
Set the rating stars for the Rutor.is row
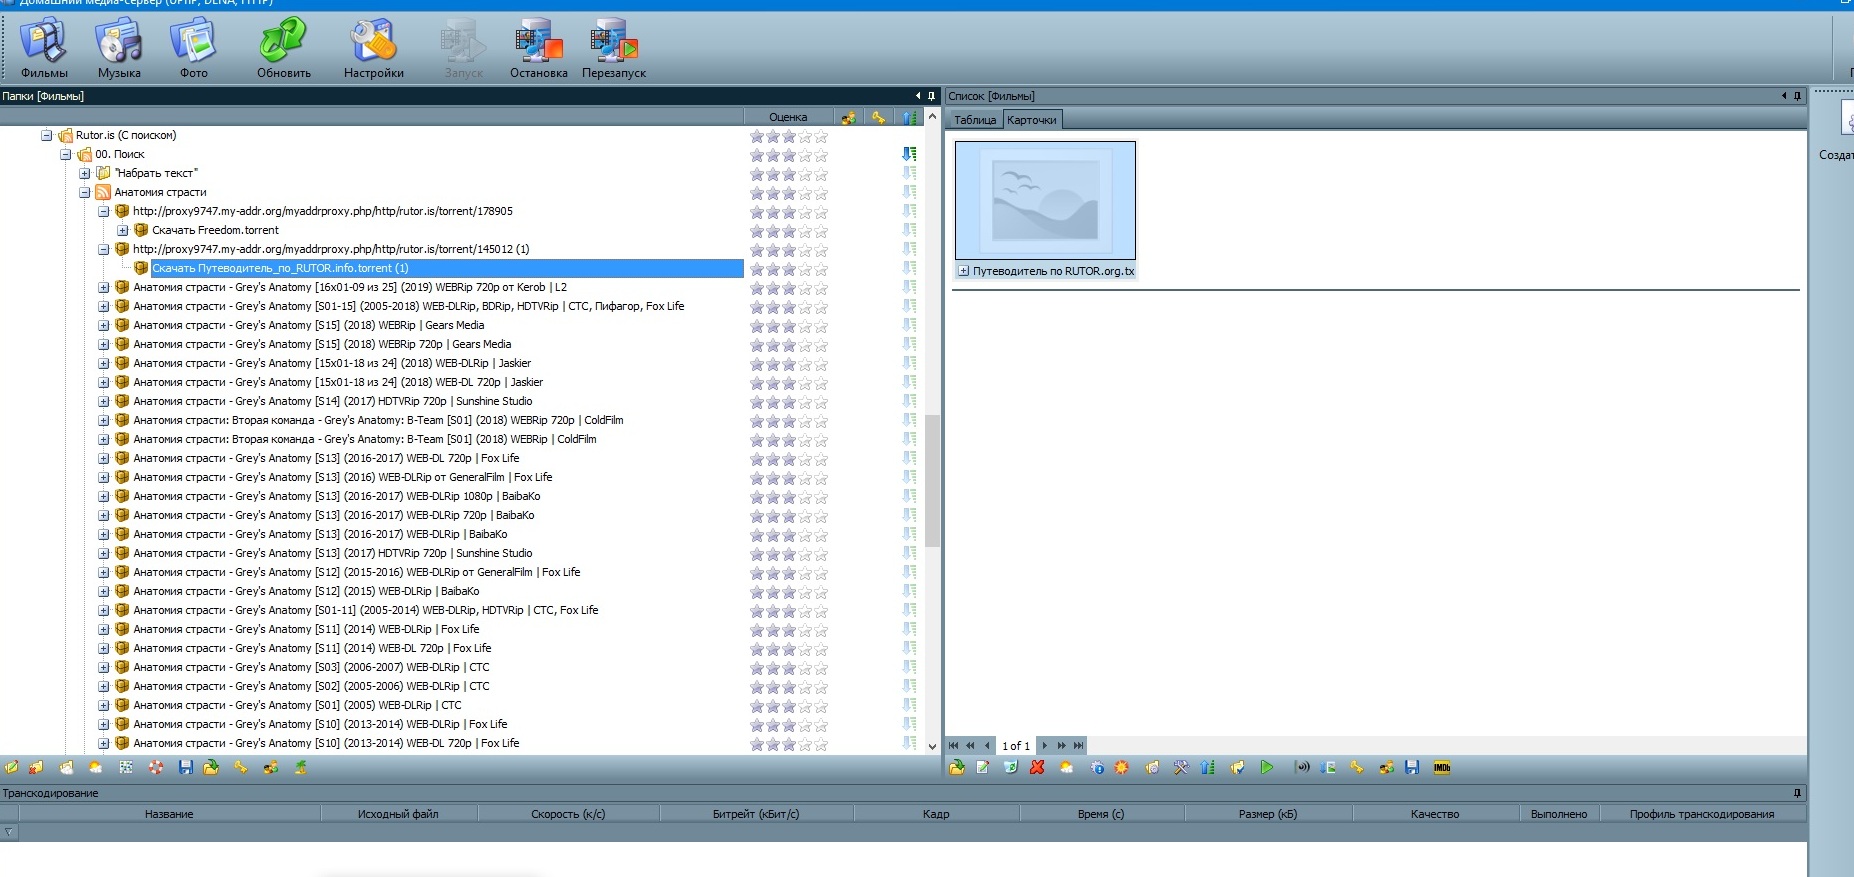pos(789,136)
